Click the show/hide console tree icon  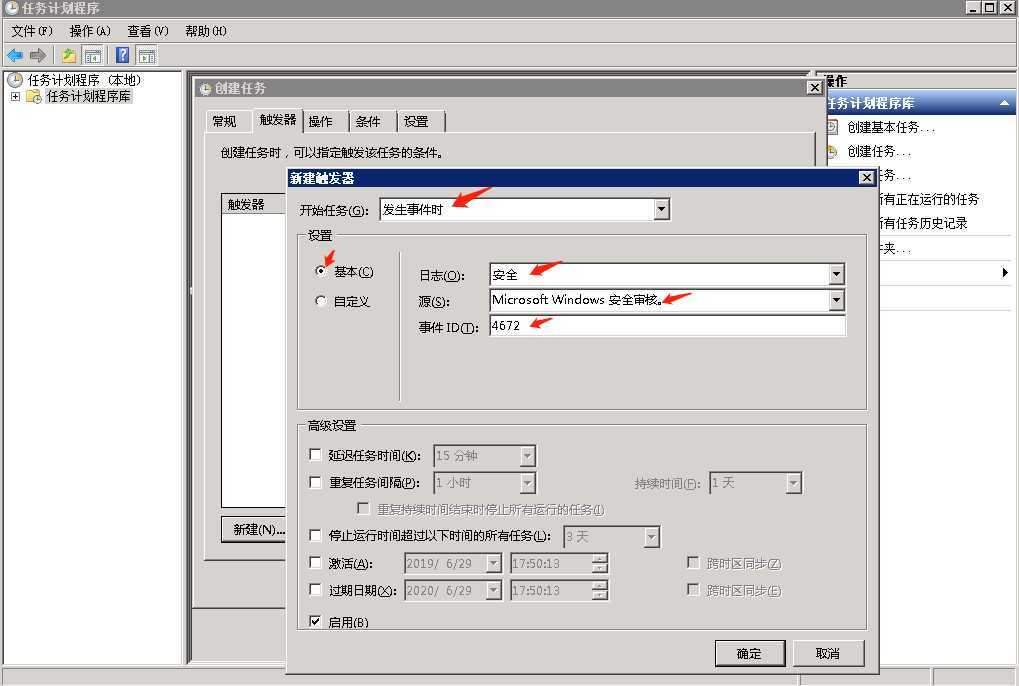pos(93,56)
